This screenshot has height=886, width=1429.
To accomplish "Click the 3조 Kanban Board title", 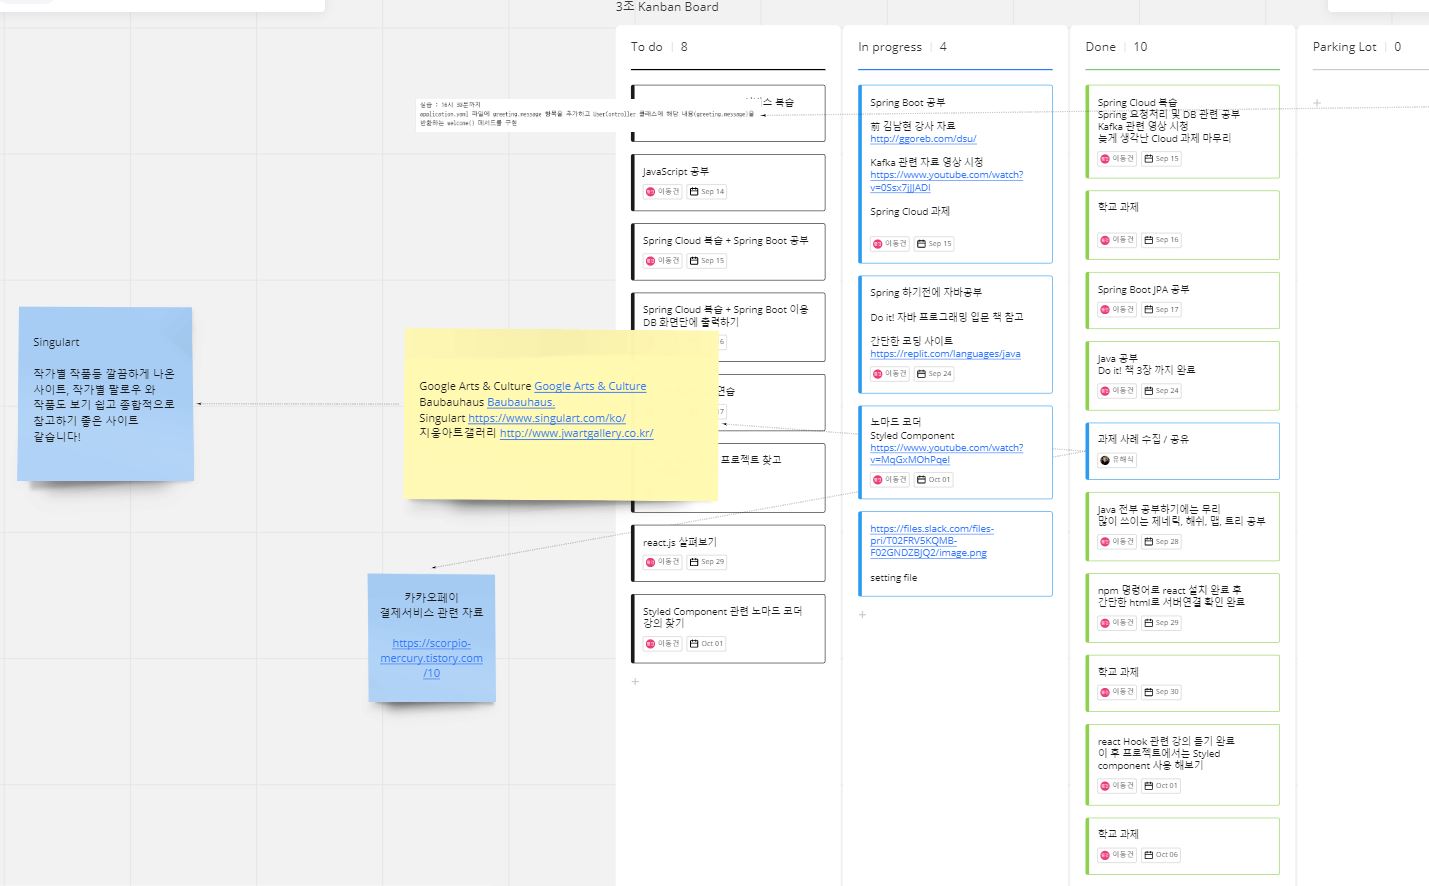I will click(x=667, y=7).
